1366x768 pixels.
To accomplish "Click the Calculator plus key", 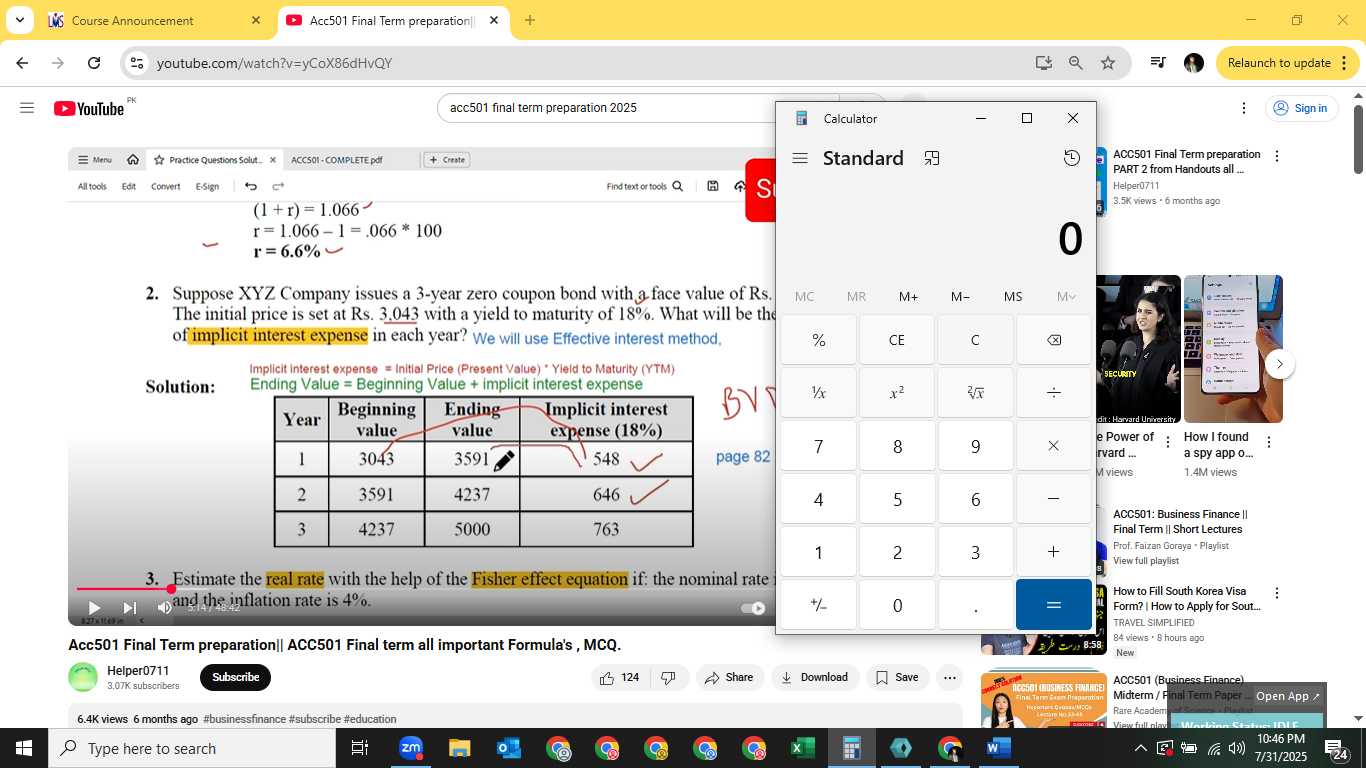I will [x=1054, y=552].
